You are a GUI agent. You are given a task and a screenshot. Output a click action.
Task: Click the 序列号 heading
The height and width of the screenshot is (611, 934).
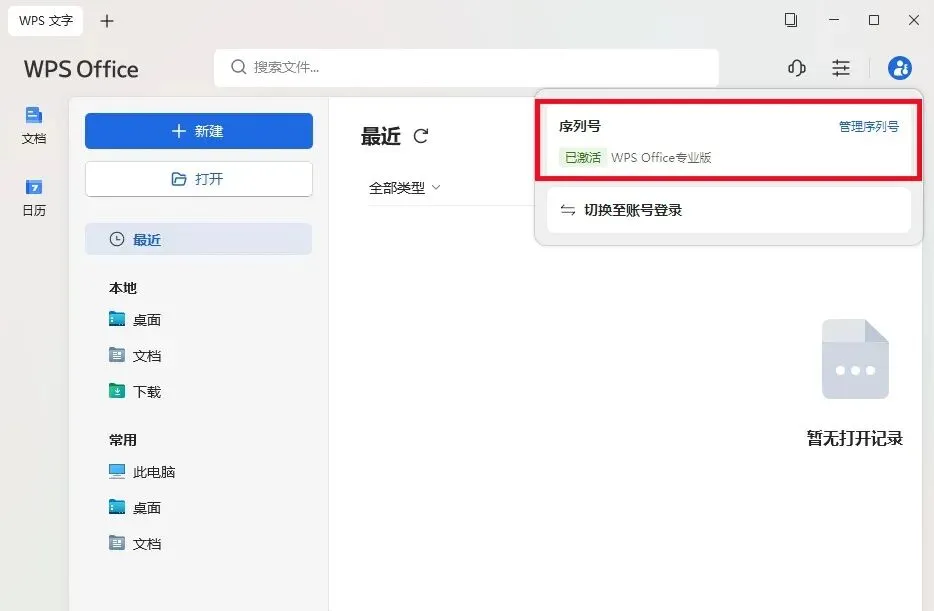pos(580,126)
